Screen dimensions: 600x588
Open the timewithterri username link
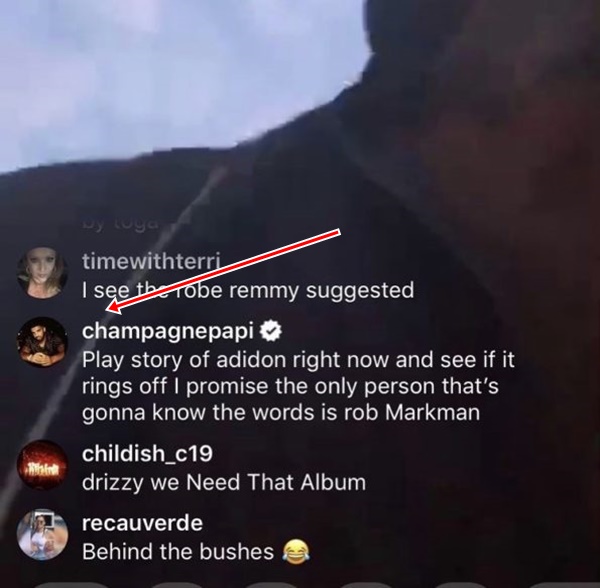pyautogui.click(x=151, y=262)
